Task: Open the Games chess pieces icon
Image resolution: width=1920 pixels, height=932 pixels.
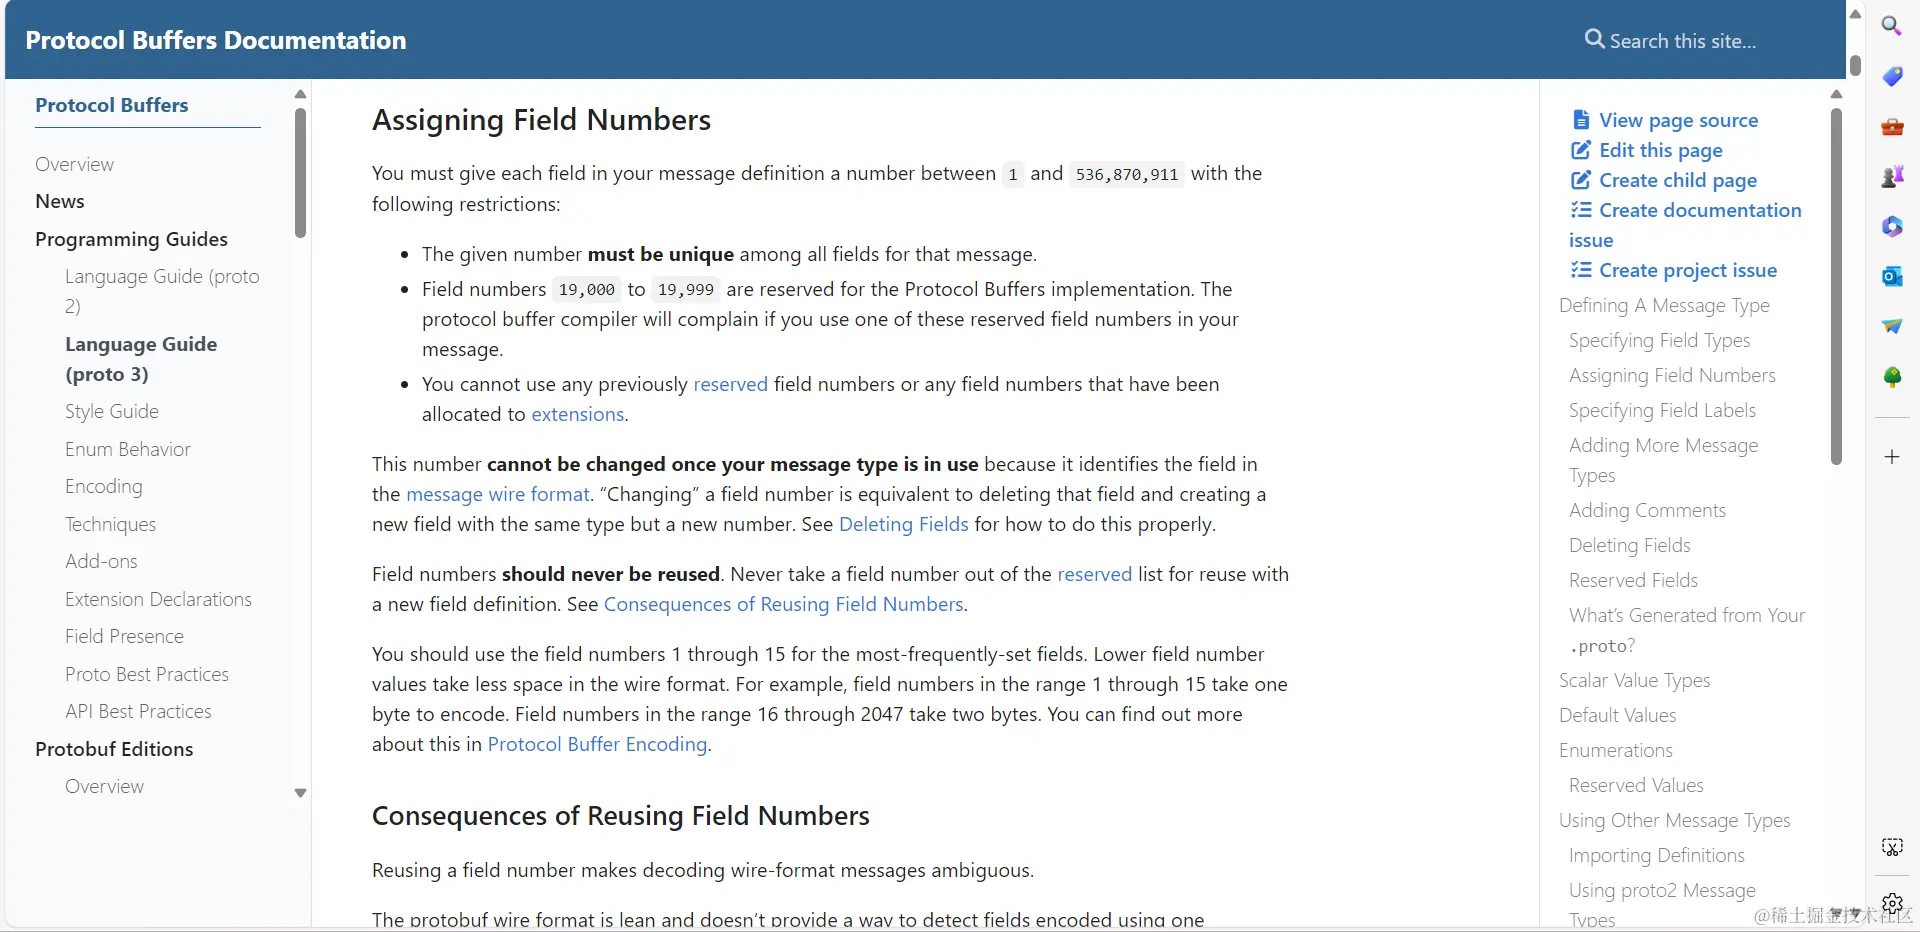Action: click(x=1891, y=177)
